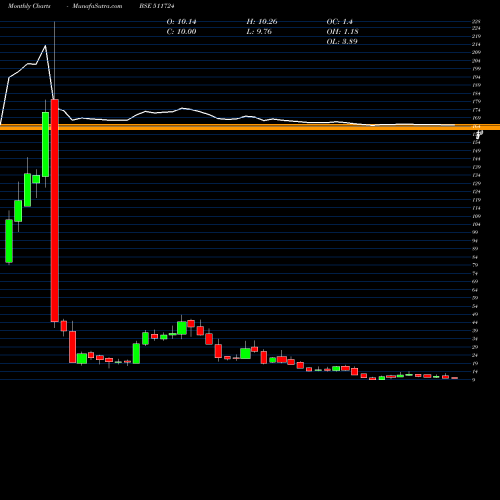
Task: Click the "BSE 511724" symbol label
Action: click(157, 6)
